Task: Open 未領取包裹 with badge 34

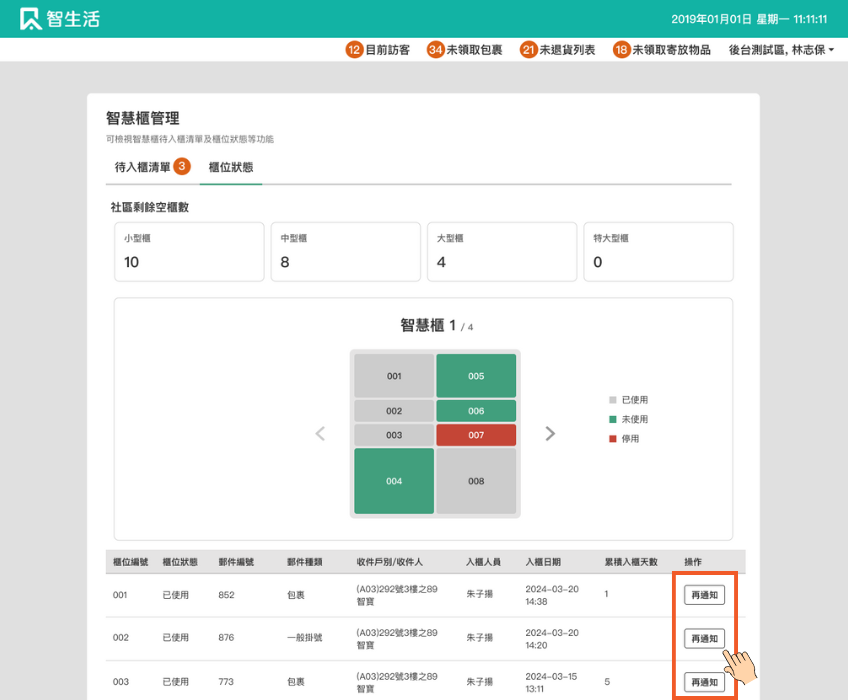Action: click(465, 49)
